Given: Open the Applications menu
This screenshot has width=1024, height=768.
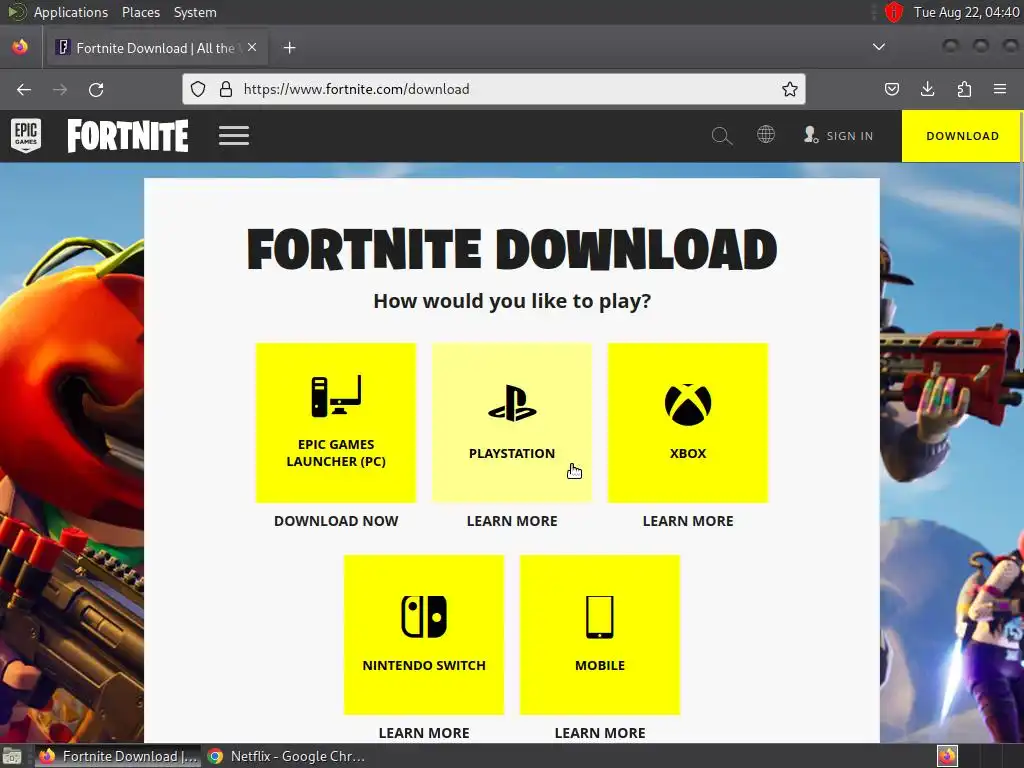Looking at the screenshot, I should [x=71, y=12].
